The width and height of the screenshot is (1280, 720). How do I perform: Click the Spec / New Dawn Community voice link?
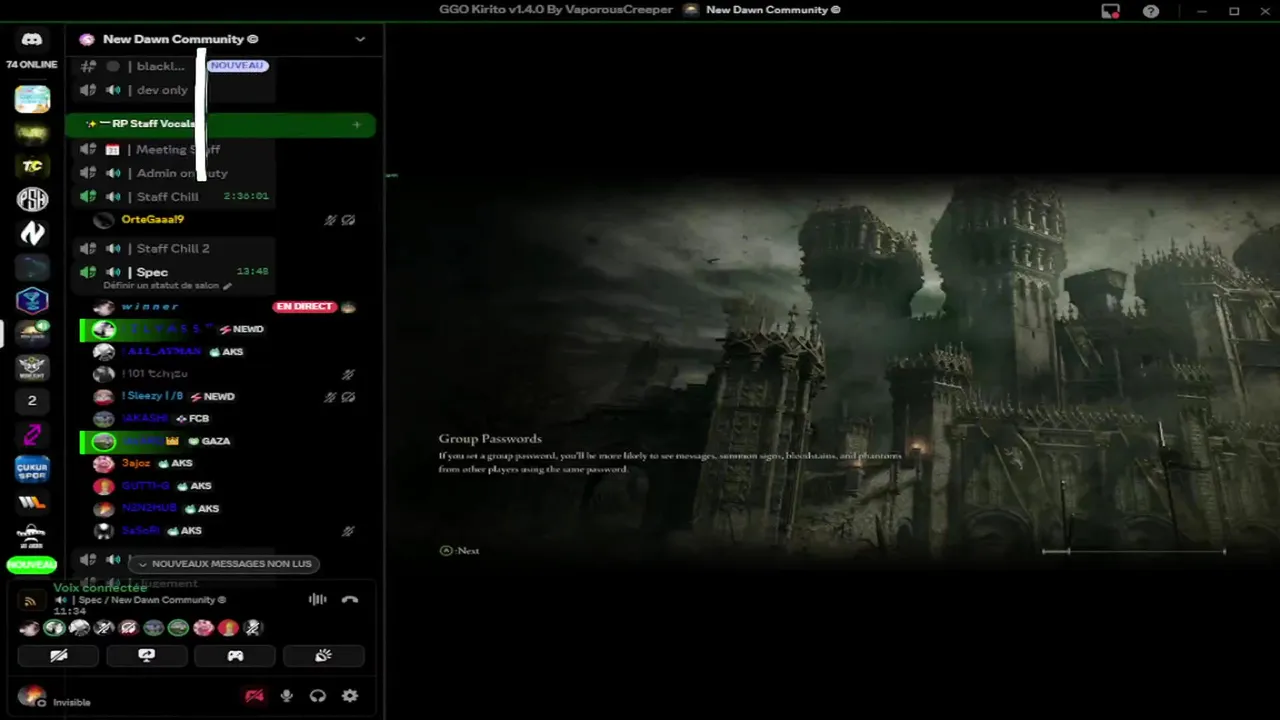click(152, 600)
